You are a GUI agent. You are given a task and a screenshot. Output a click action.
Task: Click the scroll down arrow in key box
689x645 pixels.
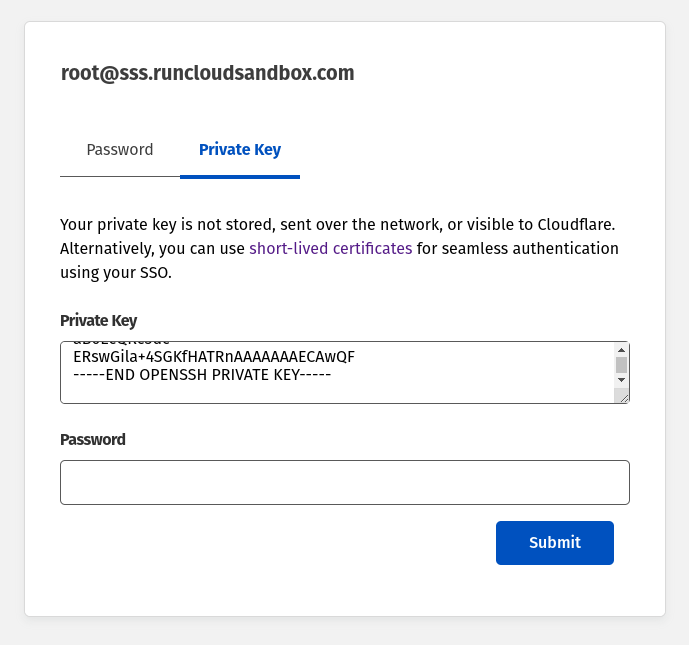click(621, 380)
